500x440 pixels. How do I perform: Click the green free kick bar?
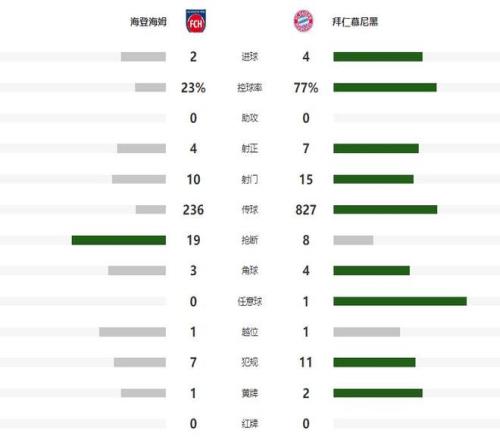click(400, 301)
